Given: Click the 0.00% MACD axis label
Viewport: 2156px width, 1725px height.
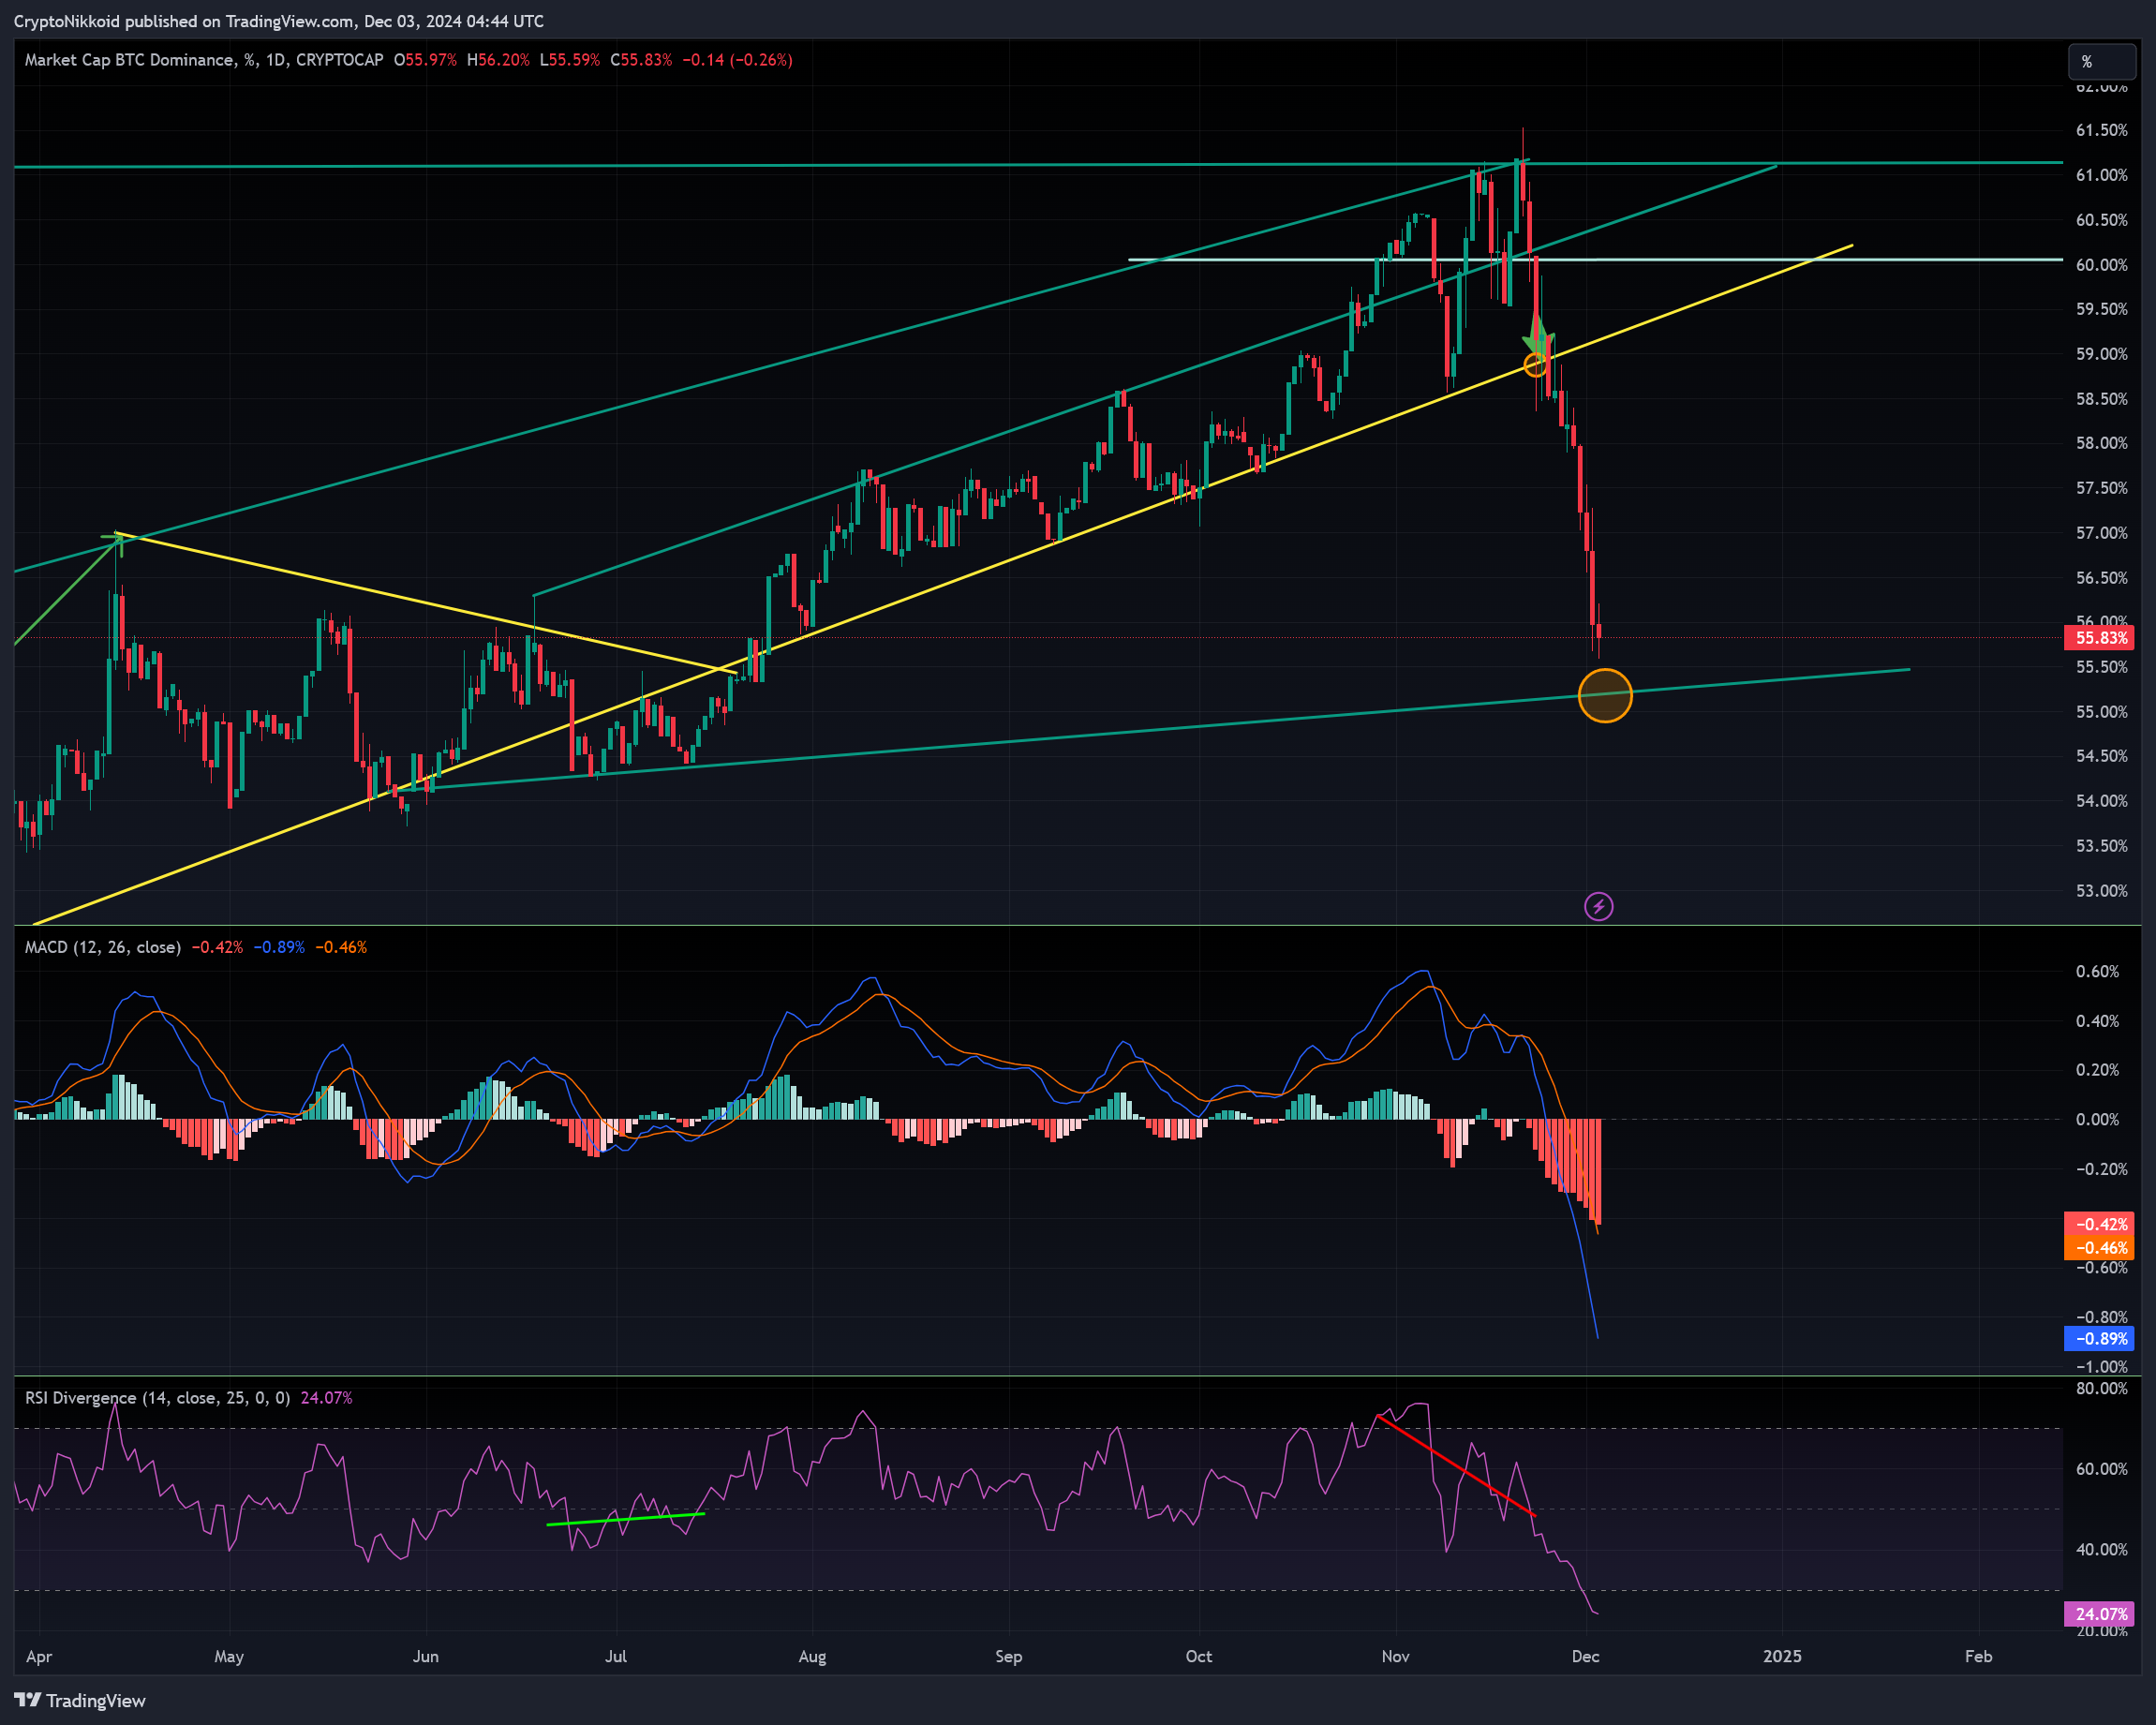Looking at the screenshot, I should point(2097,1120).
